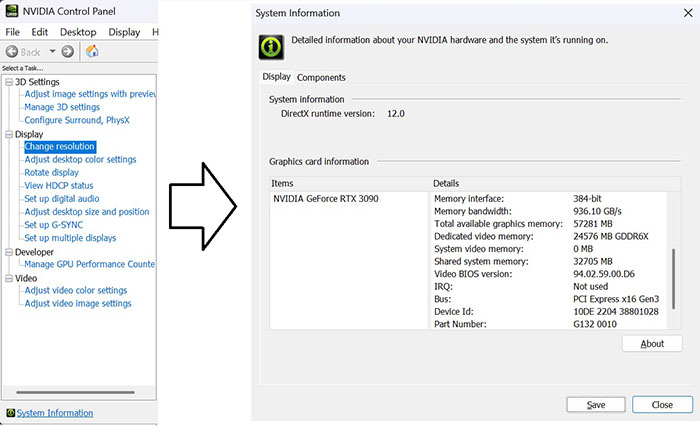Open Adjust desktop color settings
Viewport: 700px width, 426px height.
[80, 159]
